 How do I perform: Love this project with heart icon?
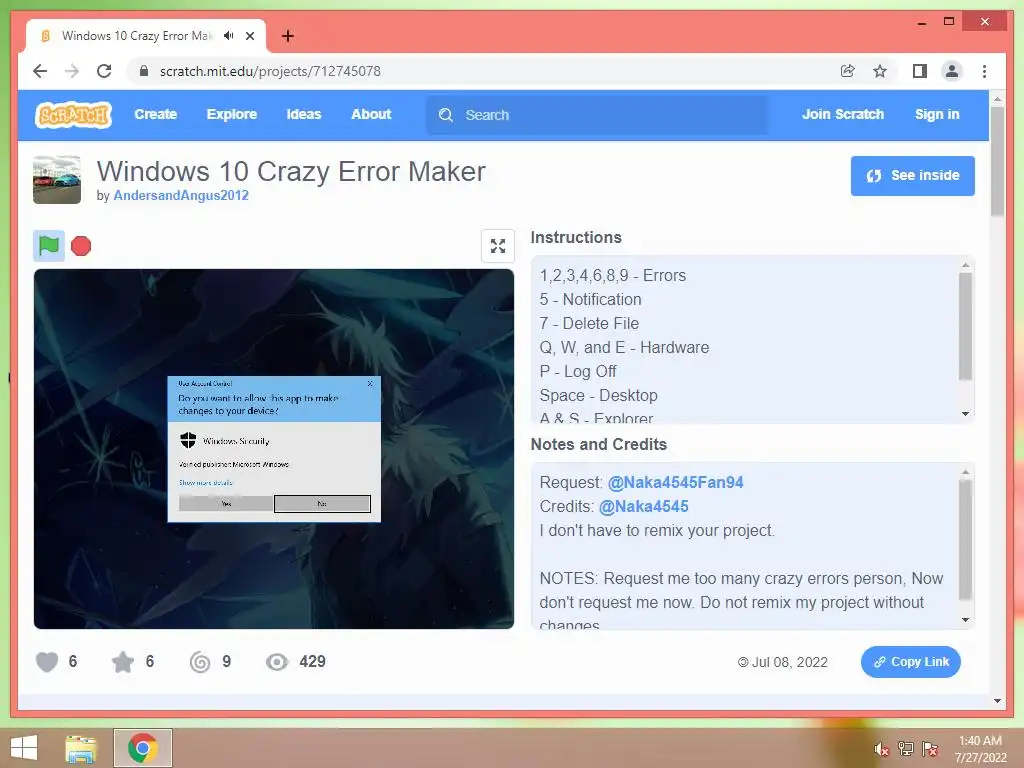coord(47,662)
